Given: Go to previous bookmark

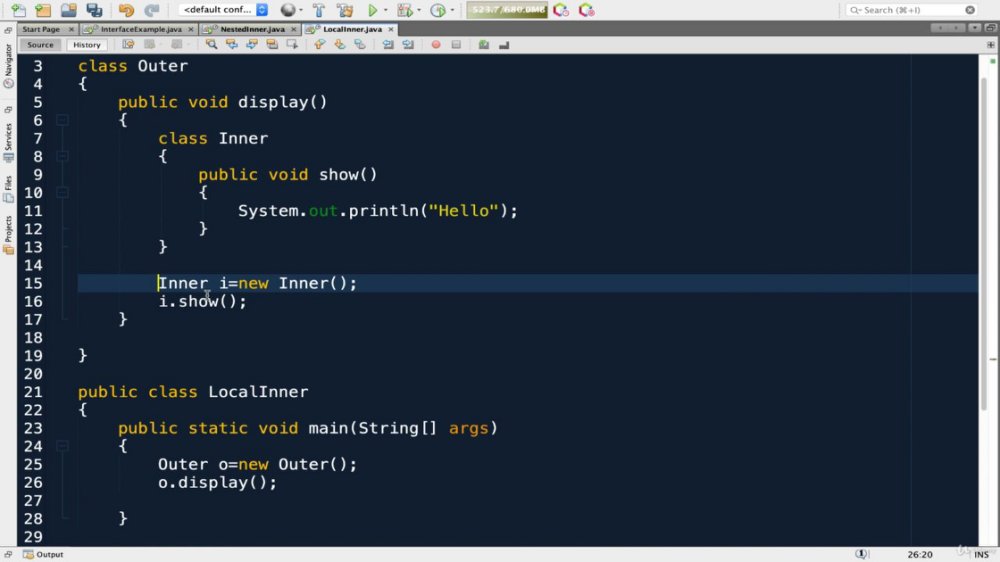Looking at the screenshot, I should [320, 45].
